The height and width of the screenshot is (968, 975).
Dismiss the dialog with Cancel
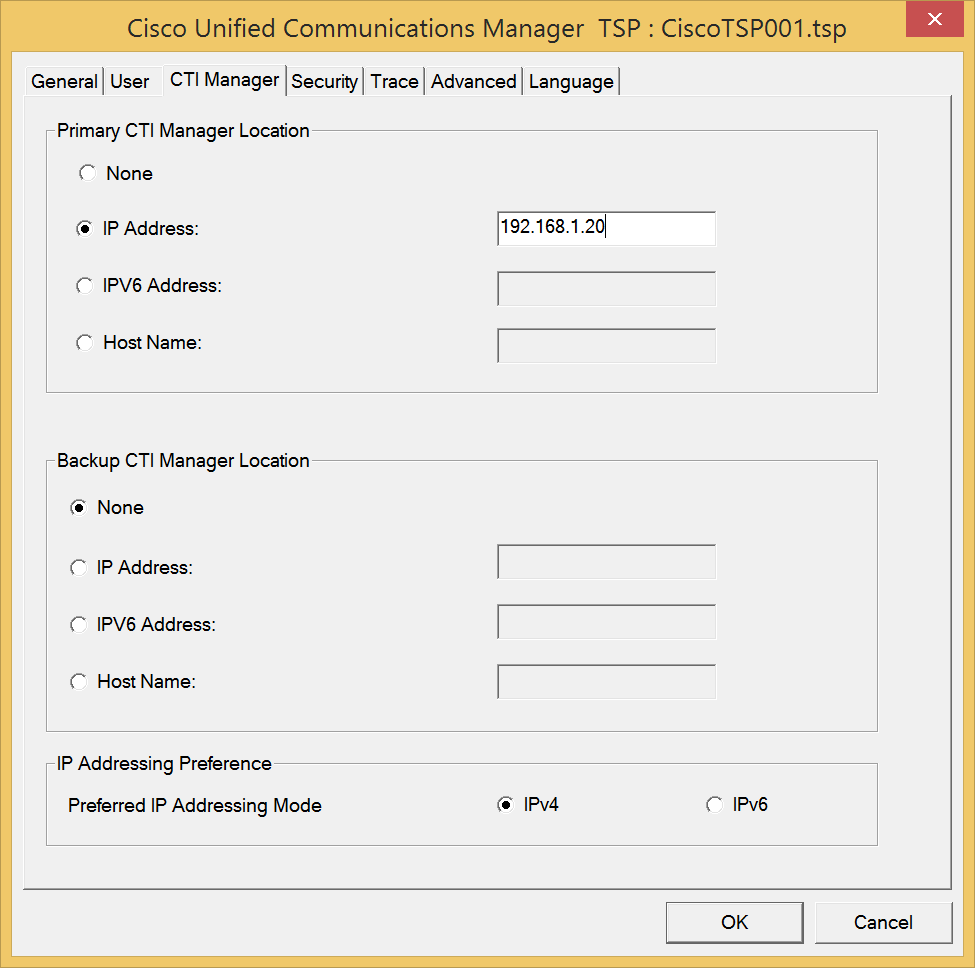[x=884, y=923]
